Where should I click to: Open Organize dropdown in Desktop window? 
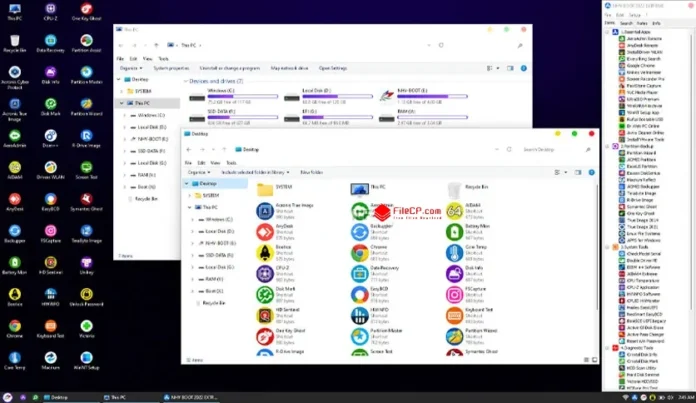click(x=199, y=172)
